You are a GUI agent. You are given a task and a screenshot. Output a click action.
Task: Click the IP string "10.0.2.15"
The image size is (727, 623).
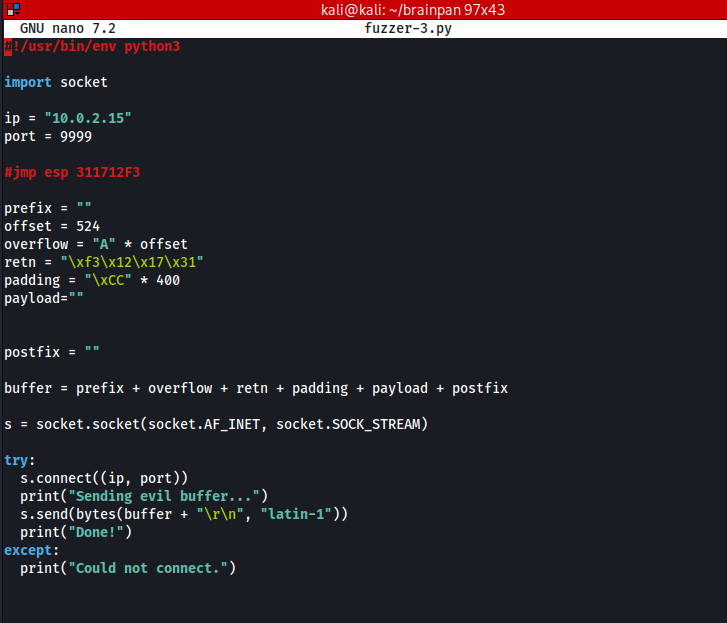88,118
